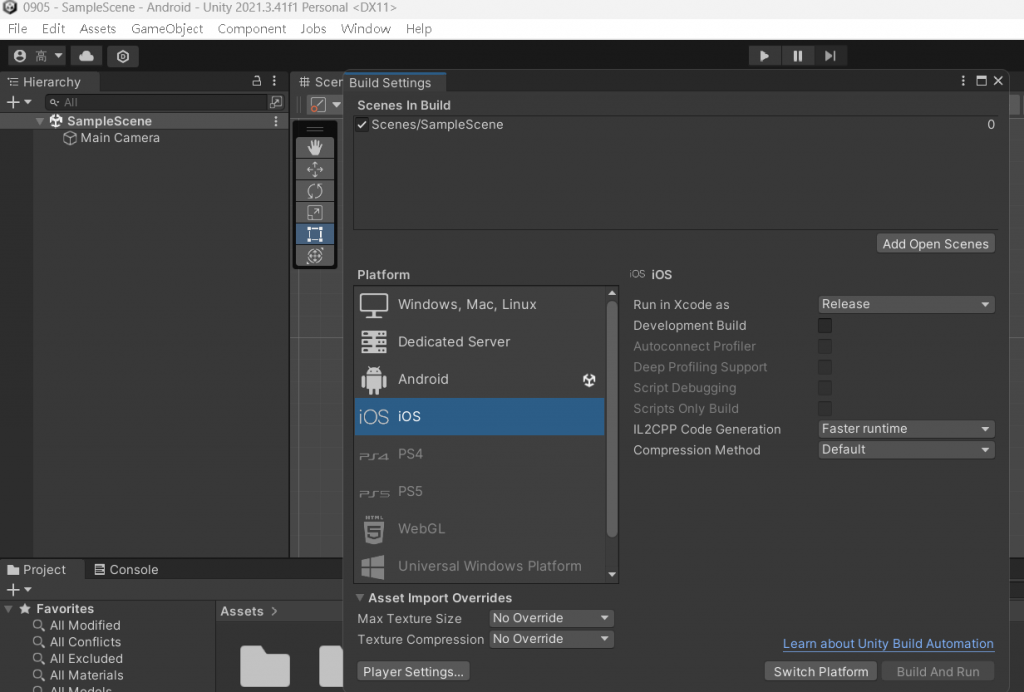
Task: Select PS4 platform
Action: [479, 454]
